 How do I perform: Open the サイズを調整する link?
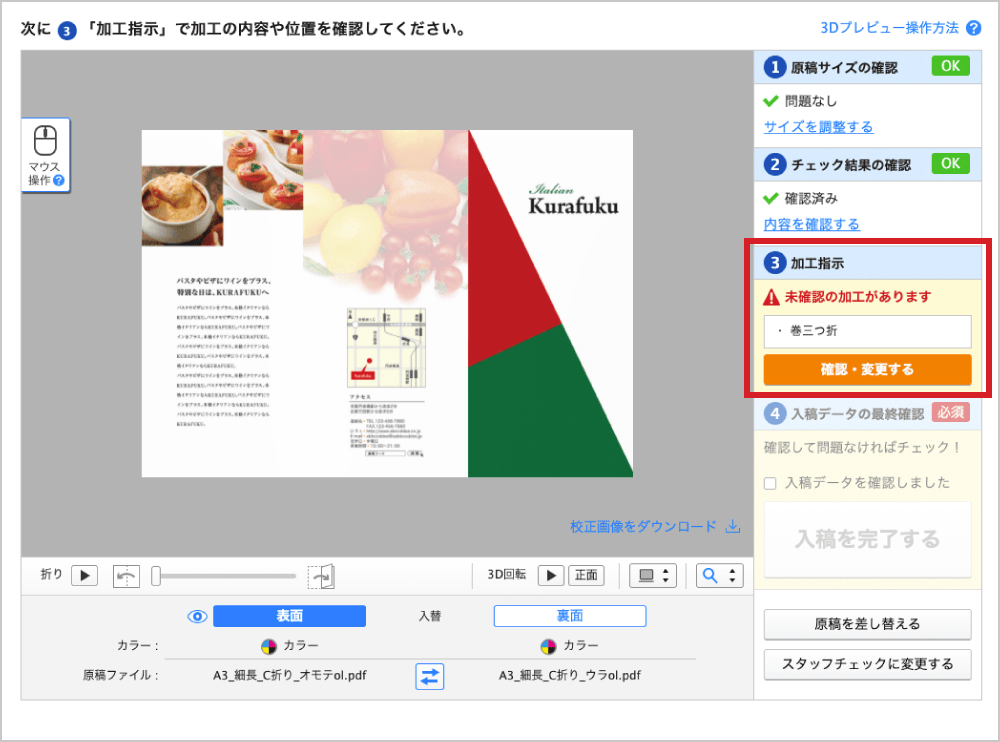(x=818, y=127)
